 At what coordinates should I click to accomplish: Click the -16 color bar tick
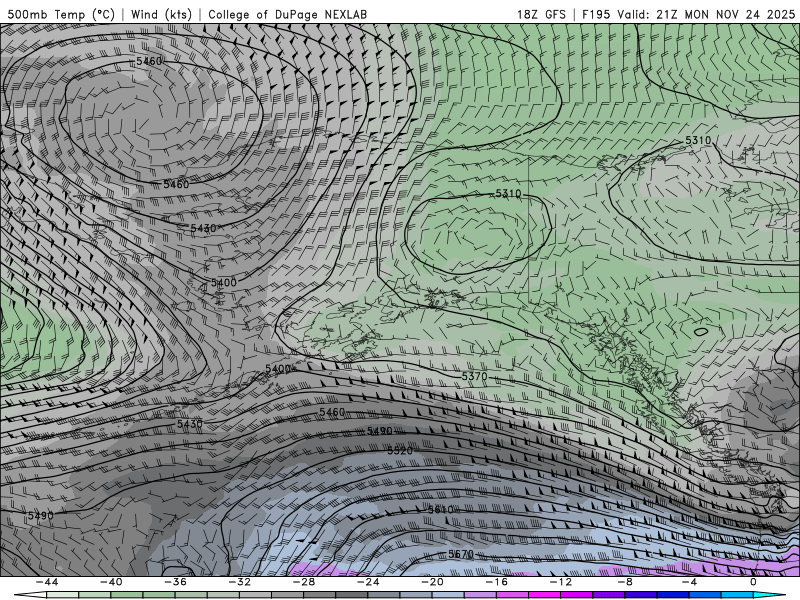(x=497, y=582)
